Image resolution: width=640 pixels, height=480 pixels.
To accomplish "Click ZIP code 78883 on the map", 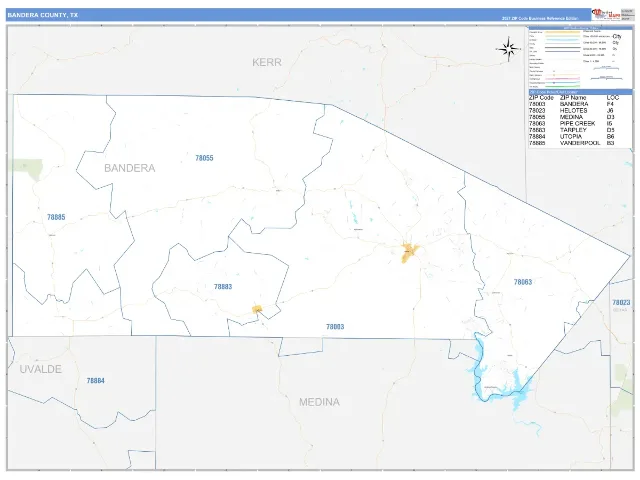I will [x=223, y=287].
